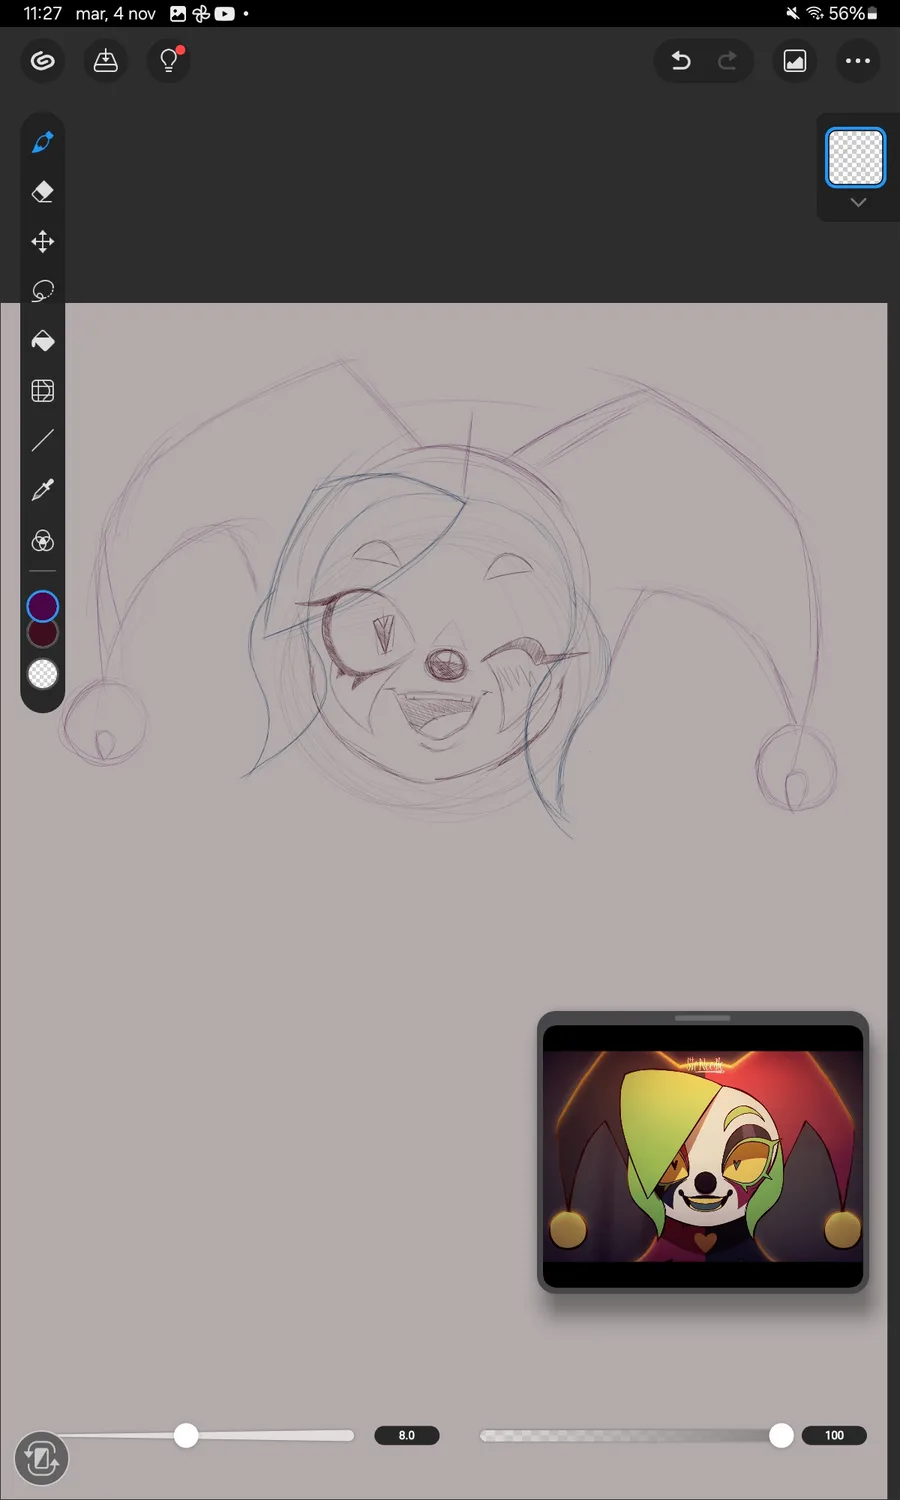Click the brush size slider handle
Image resolution: width=900 pixels, height=1500 pixels.
(186, 1435)
